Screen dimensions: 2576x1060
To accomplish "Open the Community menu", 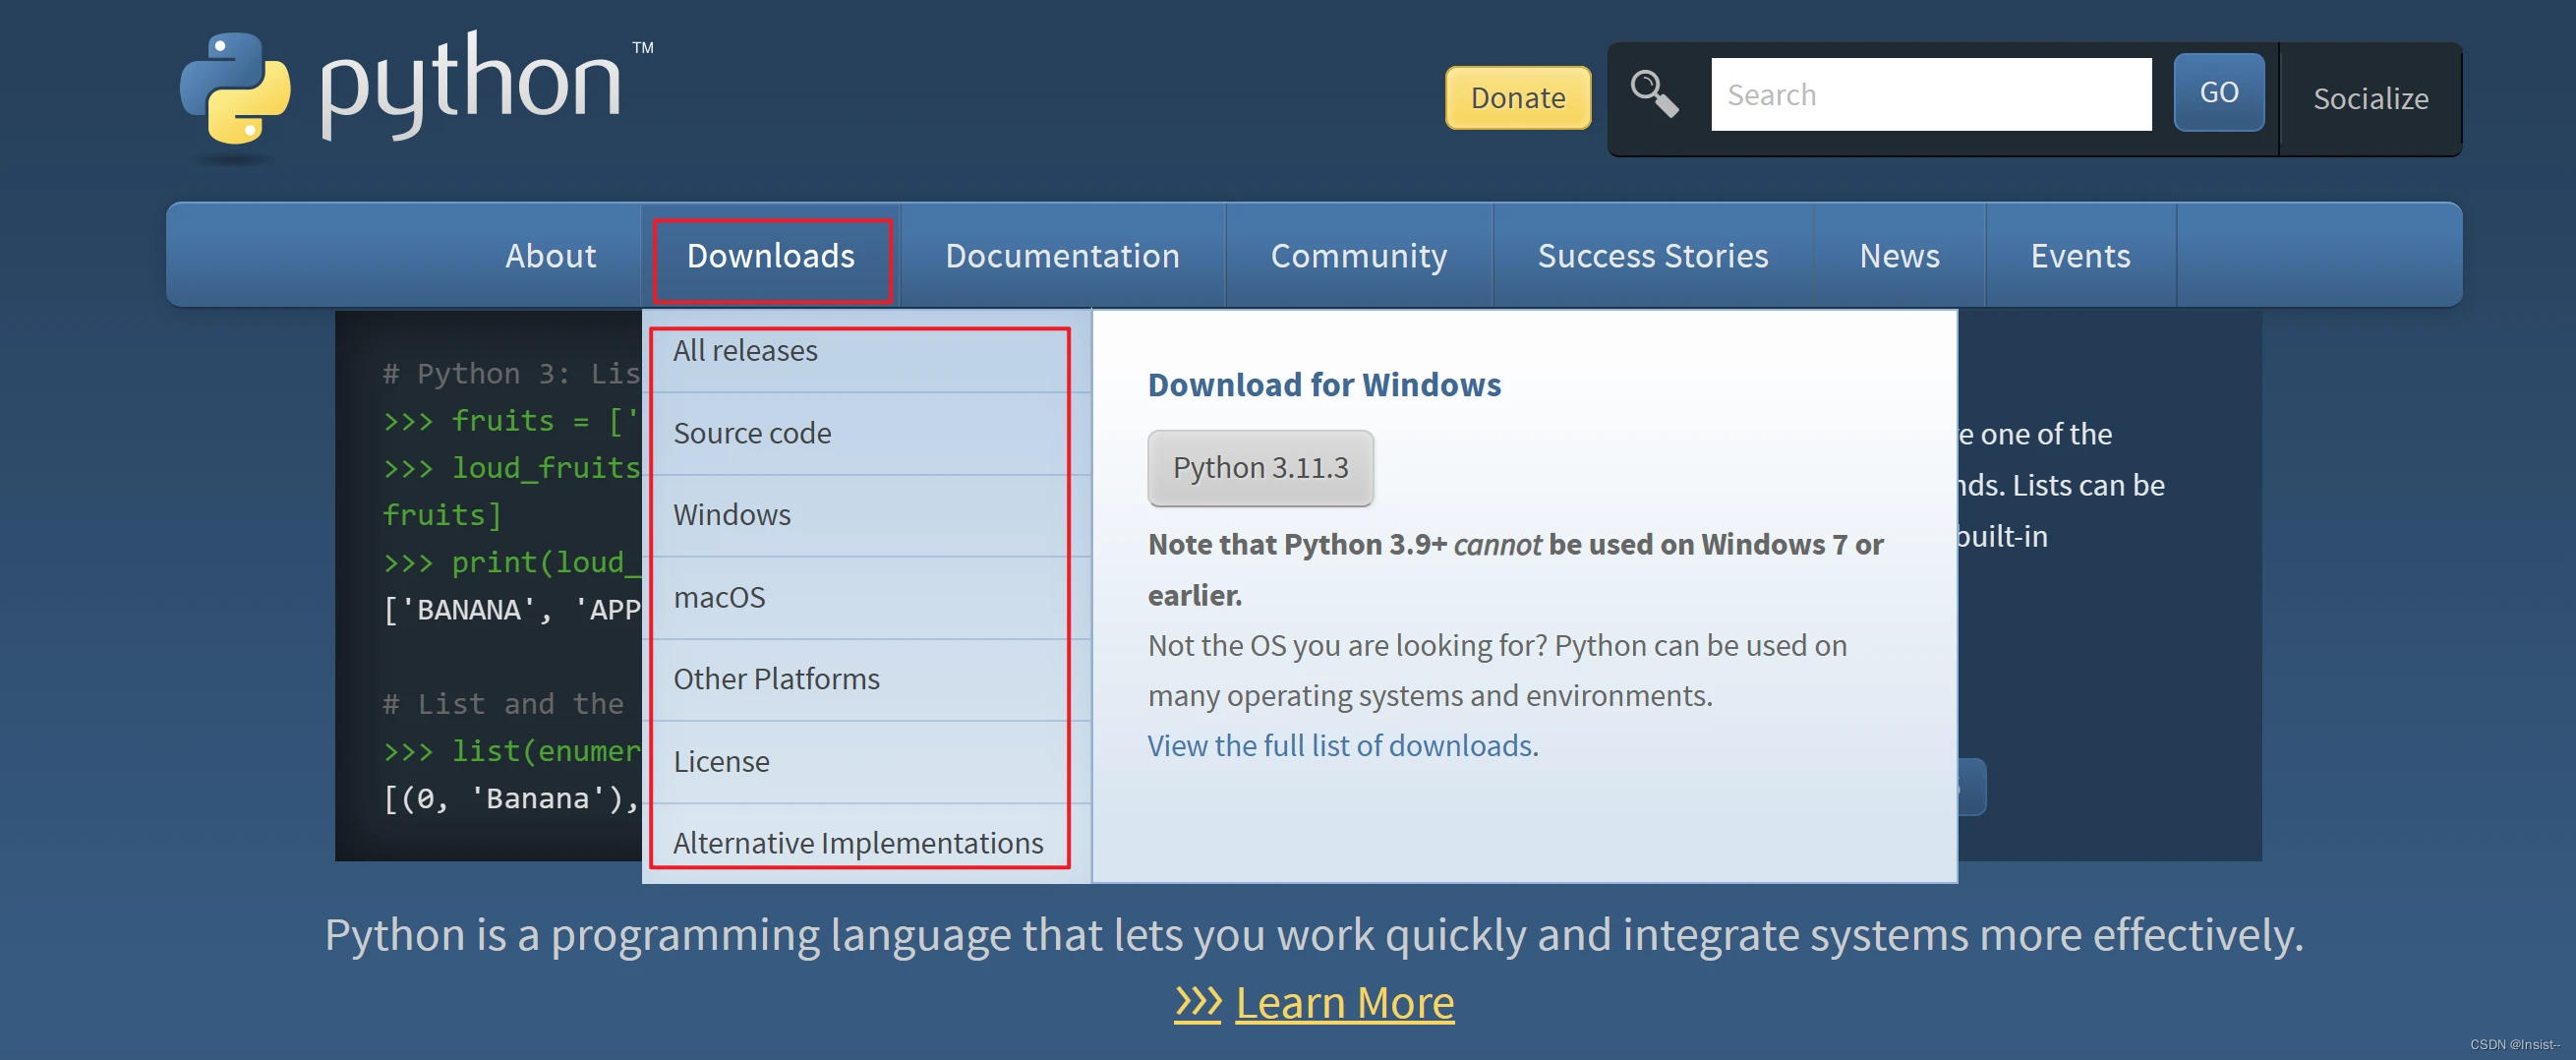I will 1358,256.
